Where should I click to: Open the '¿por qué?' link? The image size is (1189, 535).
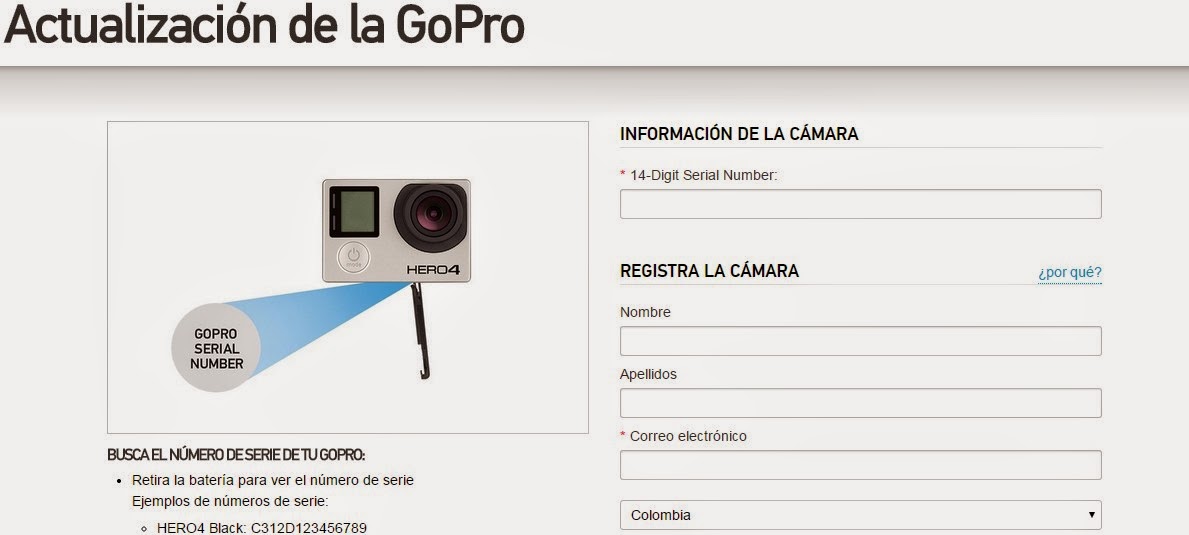[x=1069, y=272]
